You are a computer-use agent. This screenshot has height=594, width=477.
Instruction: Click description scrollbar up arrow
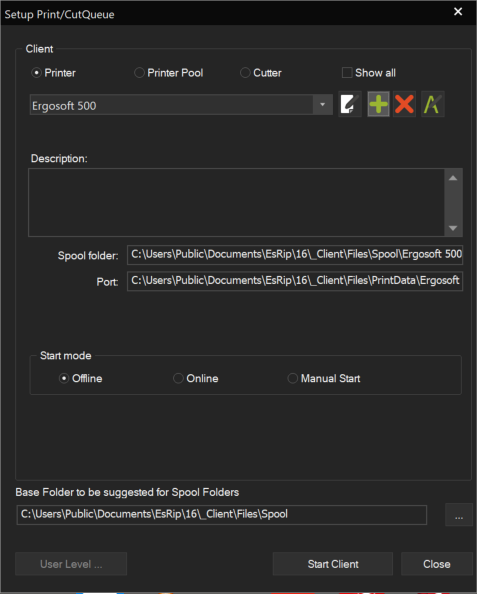pyautogui.click(x=453, y=178)
